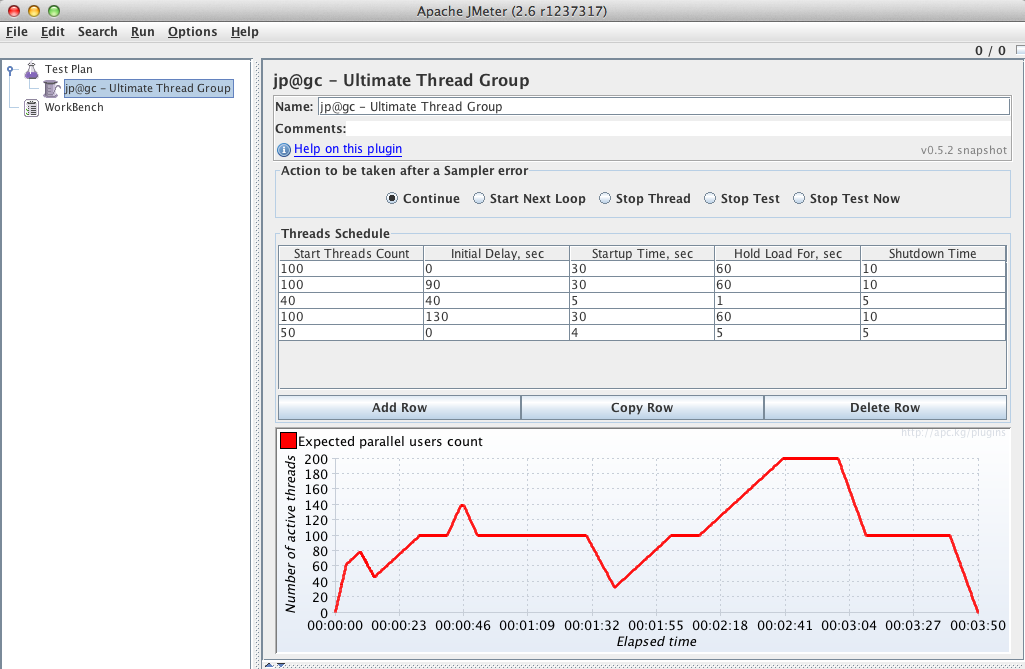Click the info icon beside Help on this plugin
The width and height of the screenshot is (1025, 669).
[283, 149]
